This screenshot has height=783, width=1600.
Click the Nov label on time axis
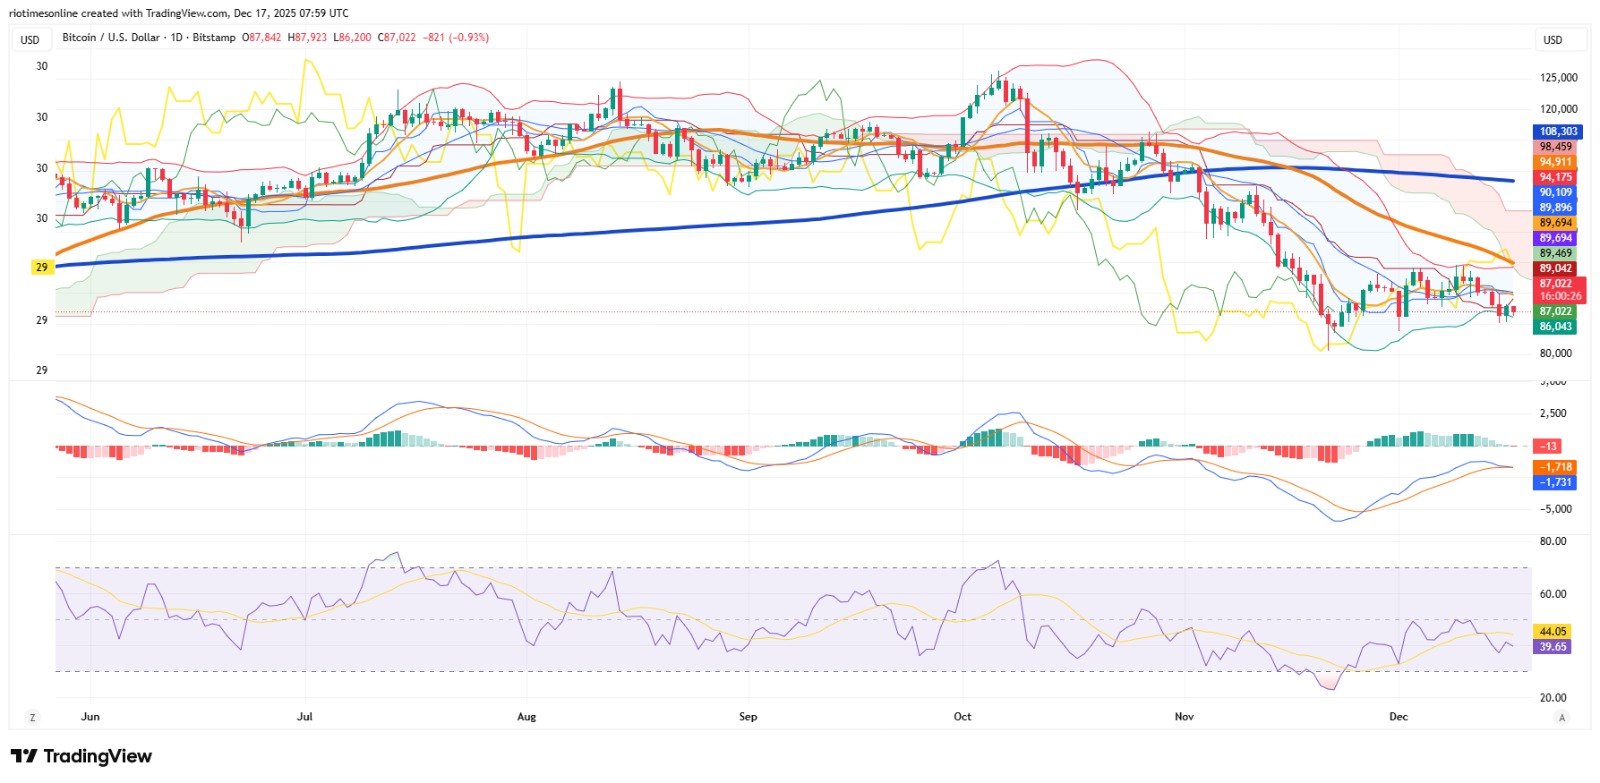coord(1184,716)
